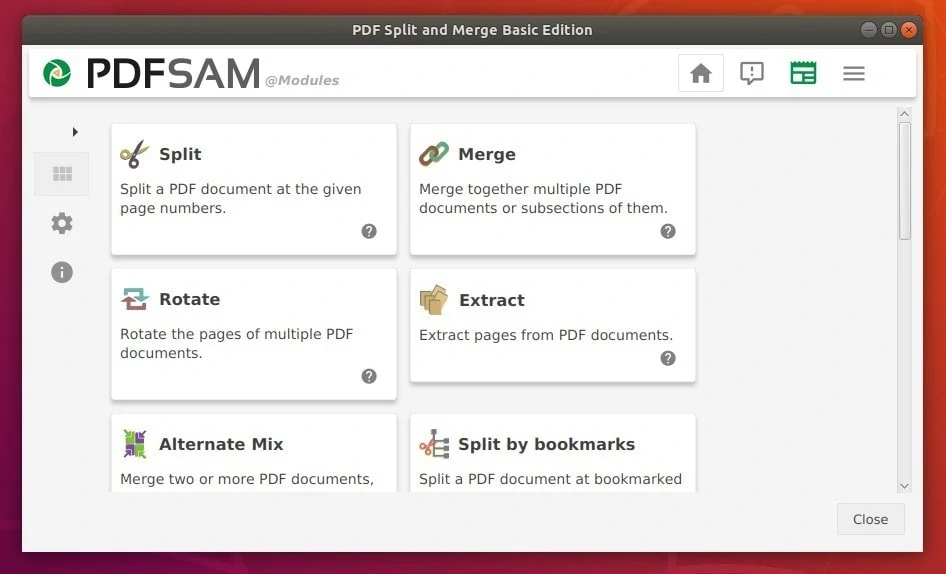Open the hamburger menu
946x574 pixels.
pos(854,73)
